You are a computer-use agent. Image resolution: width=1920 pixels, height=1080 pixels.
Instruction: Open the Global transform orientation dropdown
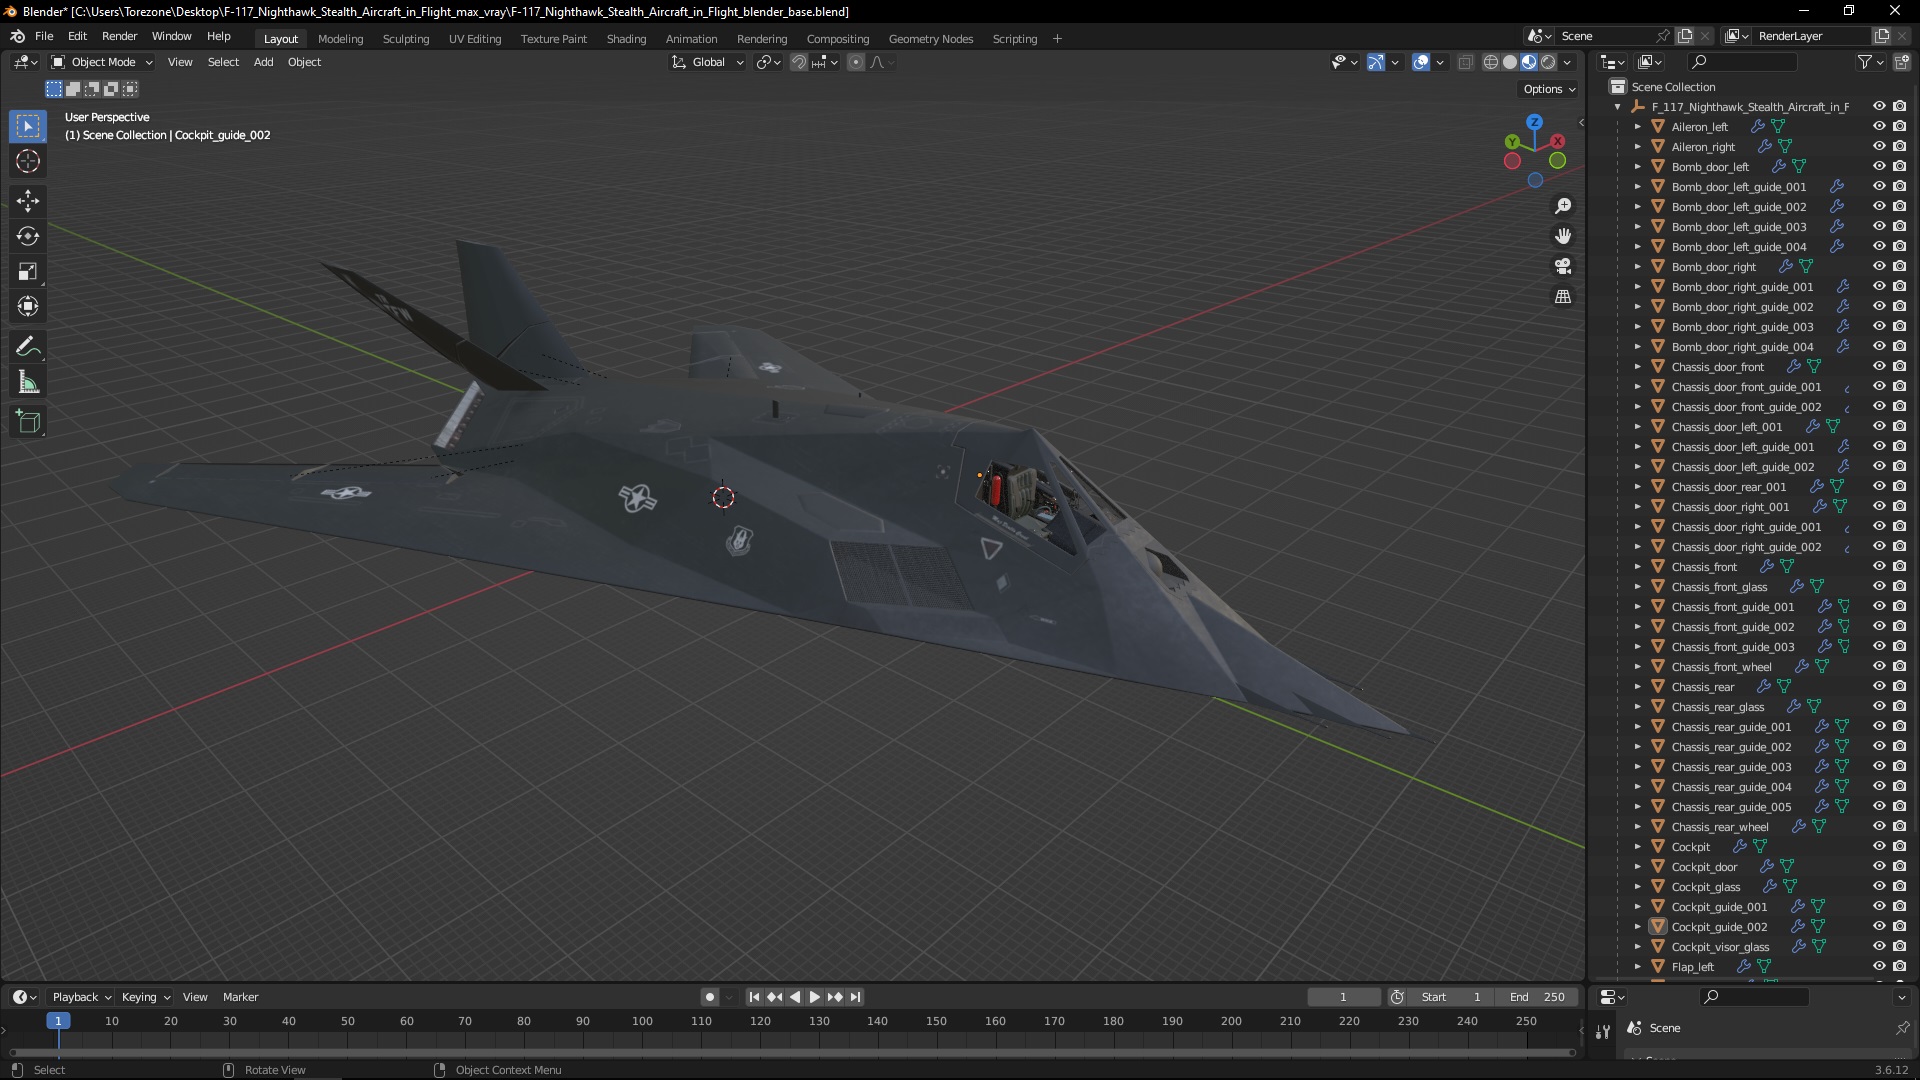pos(708,62)
